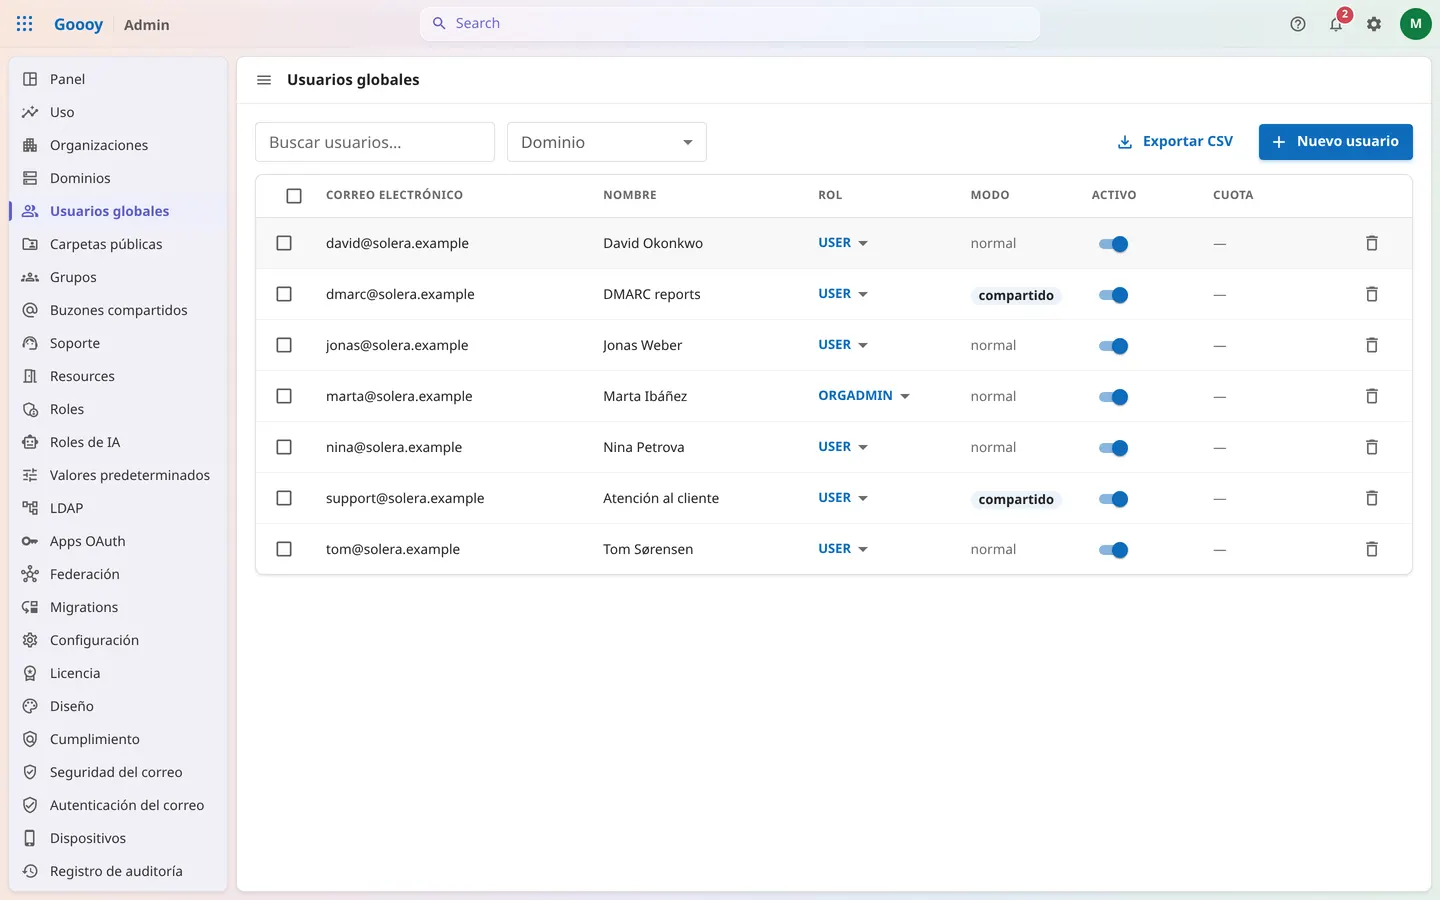
Task: Sort by Nombre column header
Action: point(630,195)
